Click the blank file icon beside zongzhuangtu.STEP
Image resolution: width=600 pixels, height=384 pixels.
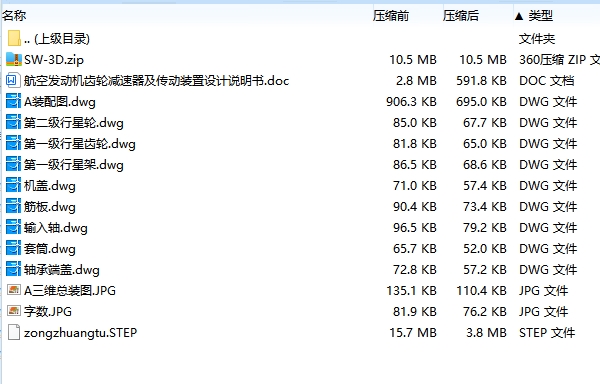14,332
